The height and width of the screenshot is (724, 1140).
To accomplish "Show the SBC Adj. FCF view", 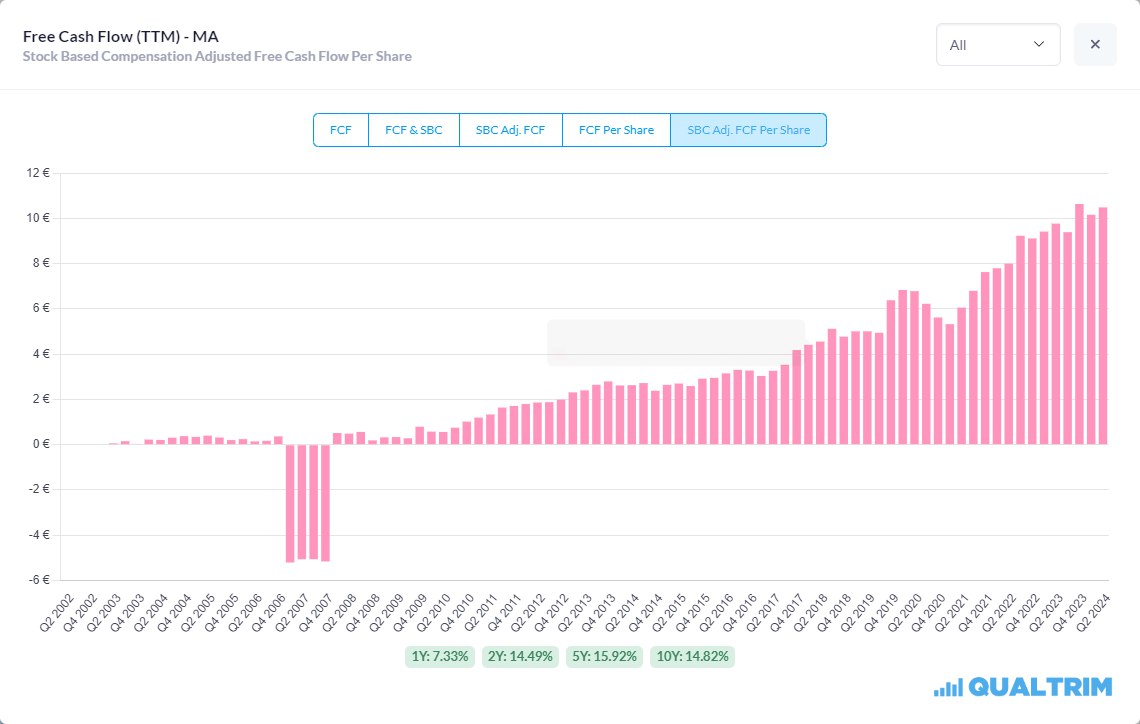I will 510,130.
